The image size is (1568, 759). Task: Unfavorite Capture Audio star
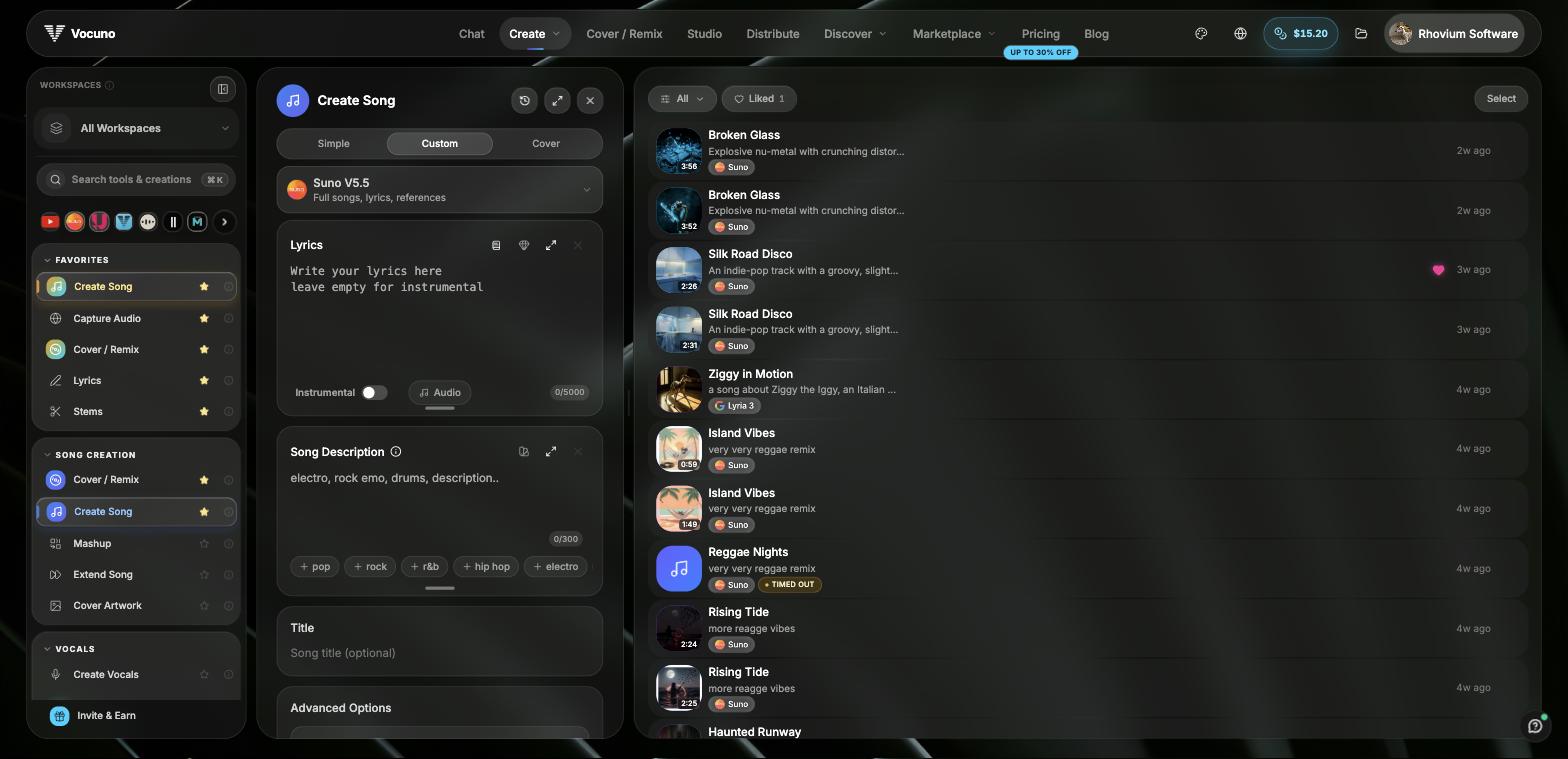click(204, 319)
